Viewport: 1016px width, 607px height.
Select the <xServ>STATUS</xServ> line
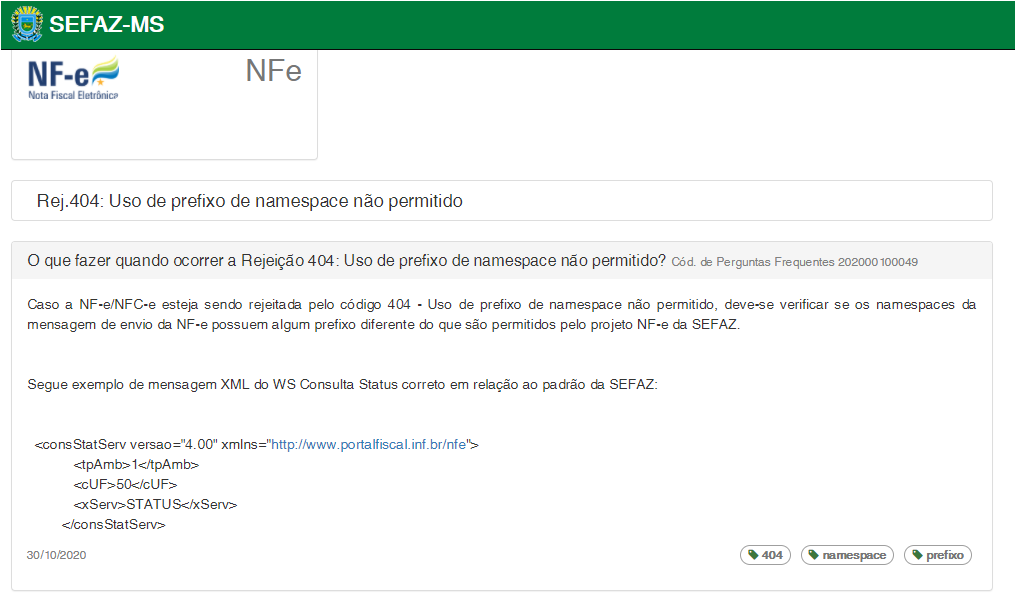tap(156, 504)
